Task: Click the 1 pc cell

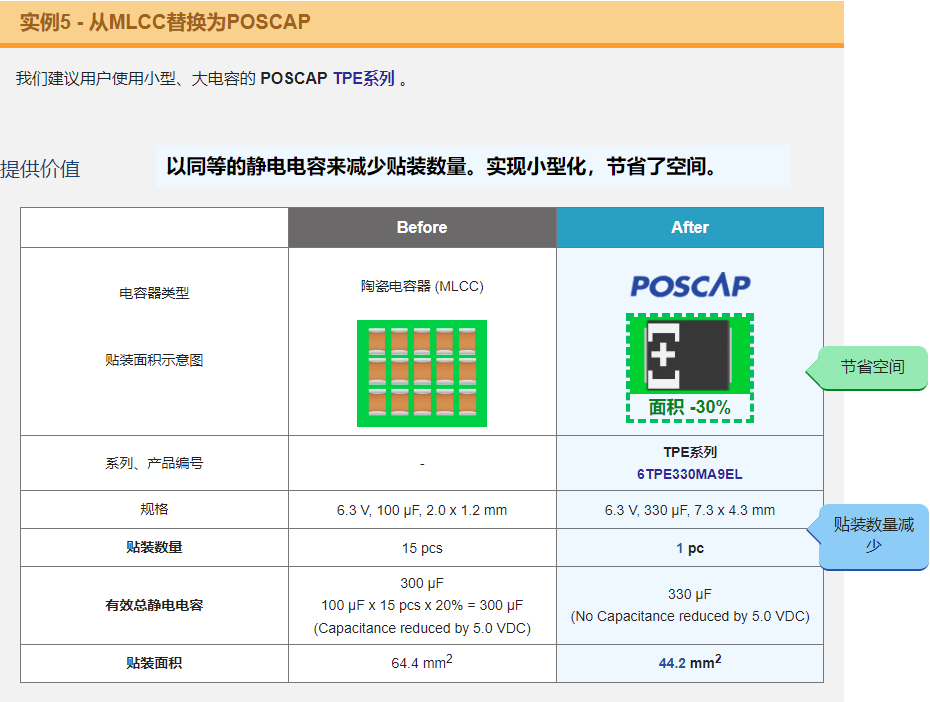Action: [x=690, y=548]
